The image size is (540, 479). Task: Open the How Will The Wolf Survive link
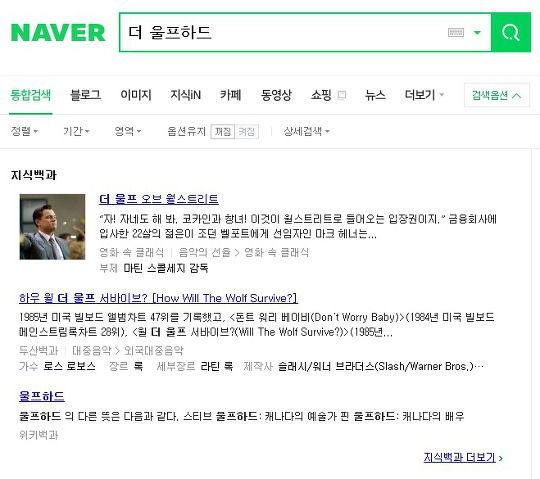click(158, 298)
